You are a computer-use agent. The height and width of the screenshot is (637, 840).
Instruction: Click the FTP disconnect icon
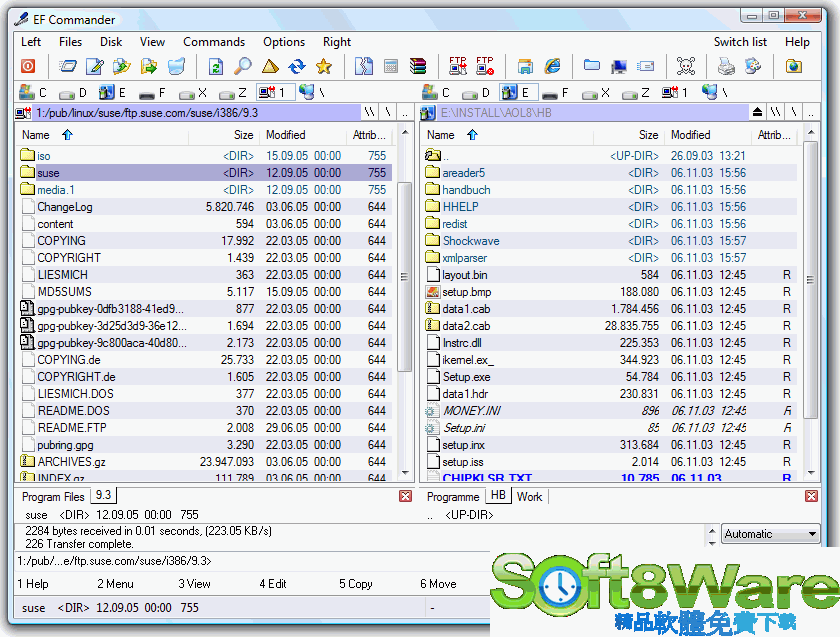485,66
